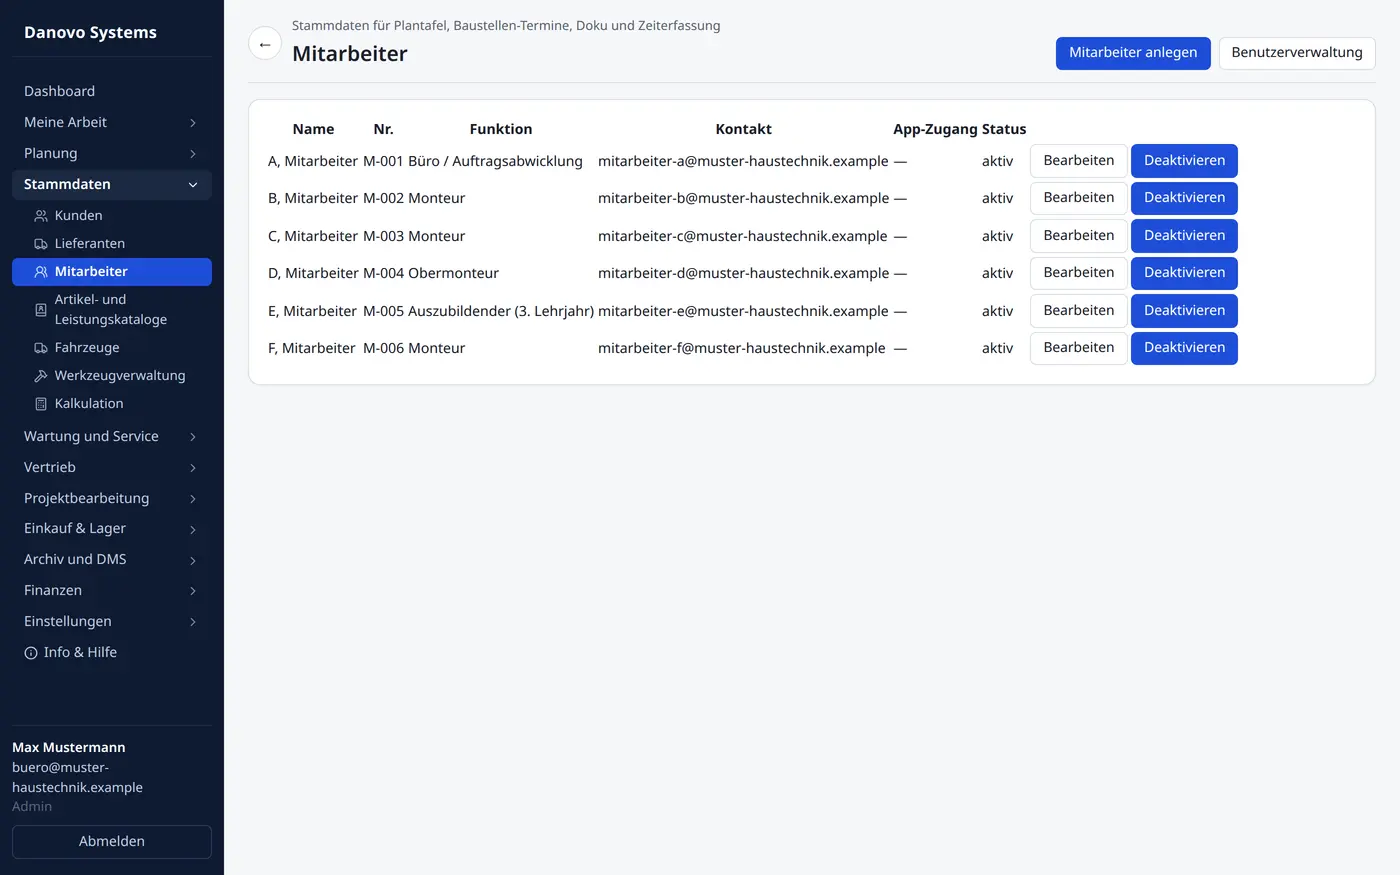Viewport: 1400px width, 875px height.
Task: Click Deaktivieren for M-002
Action: click(1184, 198)
